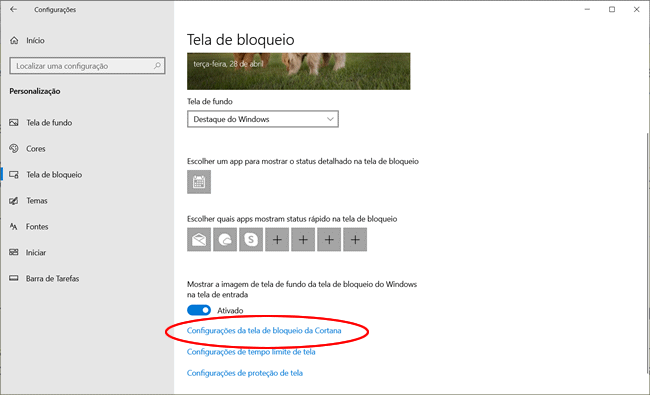Select the Mail quick status icon
The image size is (650, 395).
[x=199, y=240]
